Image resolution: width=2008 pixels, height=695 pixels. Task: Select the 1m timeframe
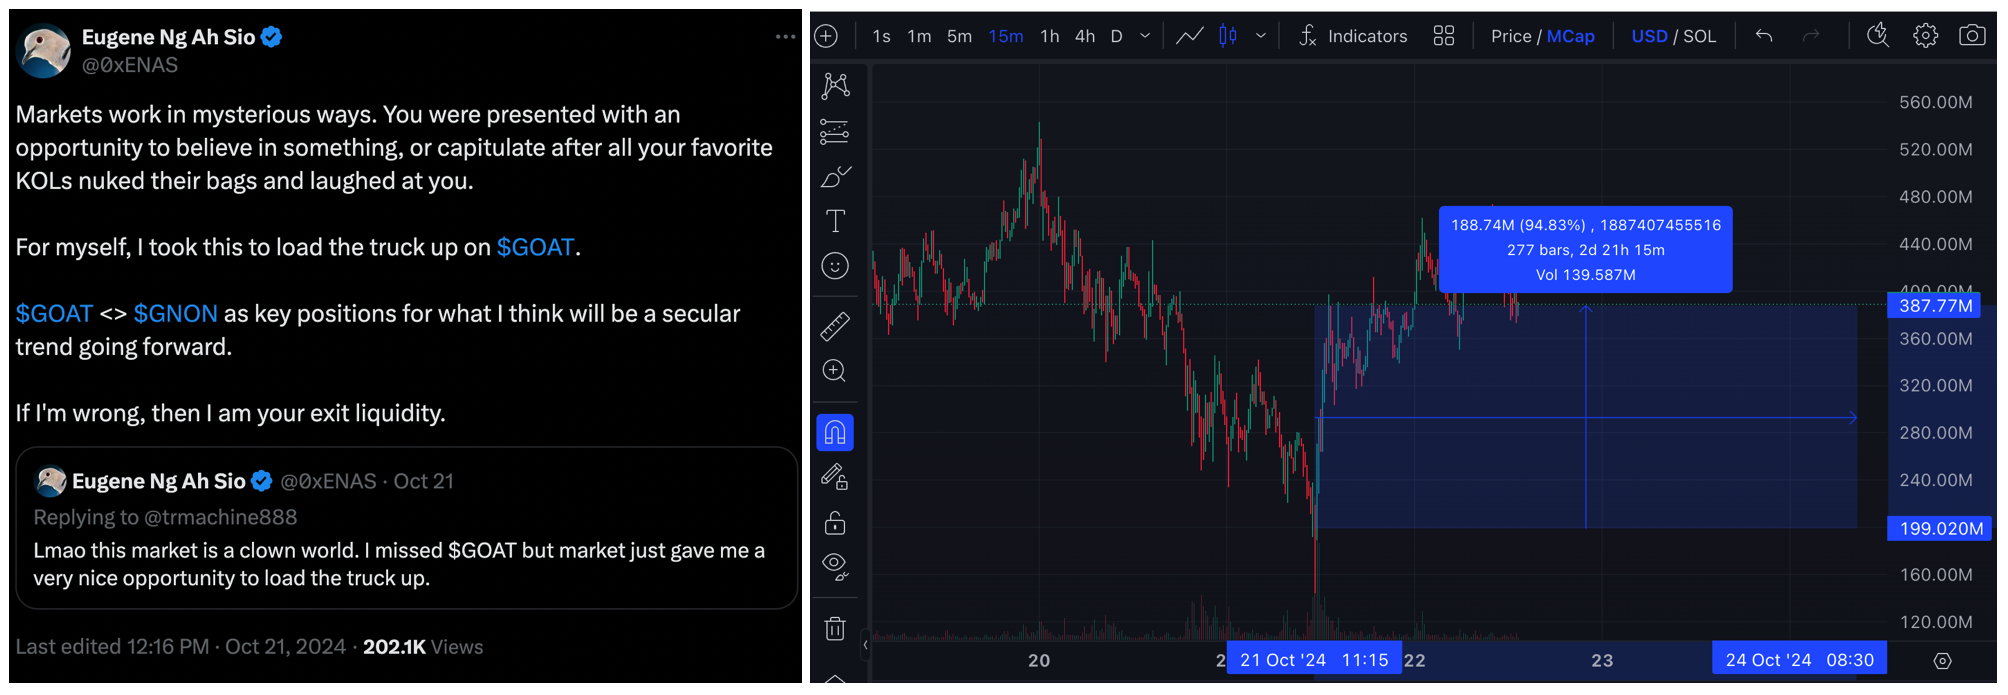919,36
